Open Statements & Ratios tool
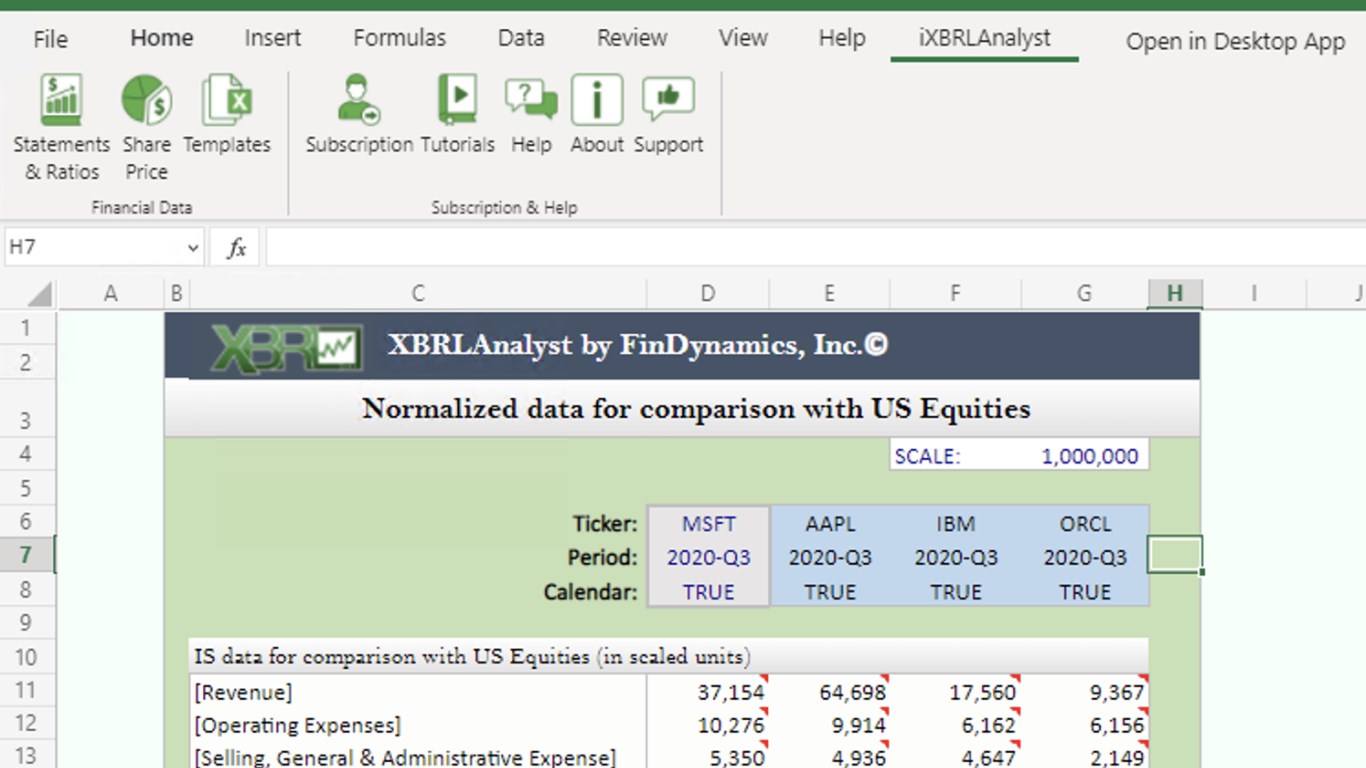 click(x=61, y=128)
